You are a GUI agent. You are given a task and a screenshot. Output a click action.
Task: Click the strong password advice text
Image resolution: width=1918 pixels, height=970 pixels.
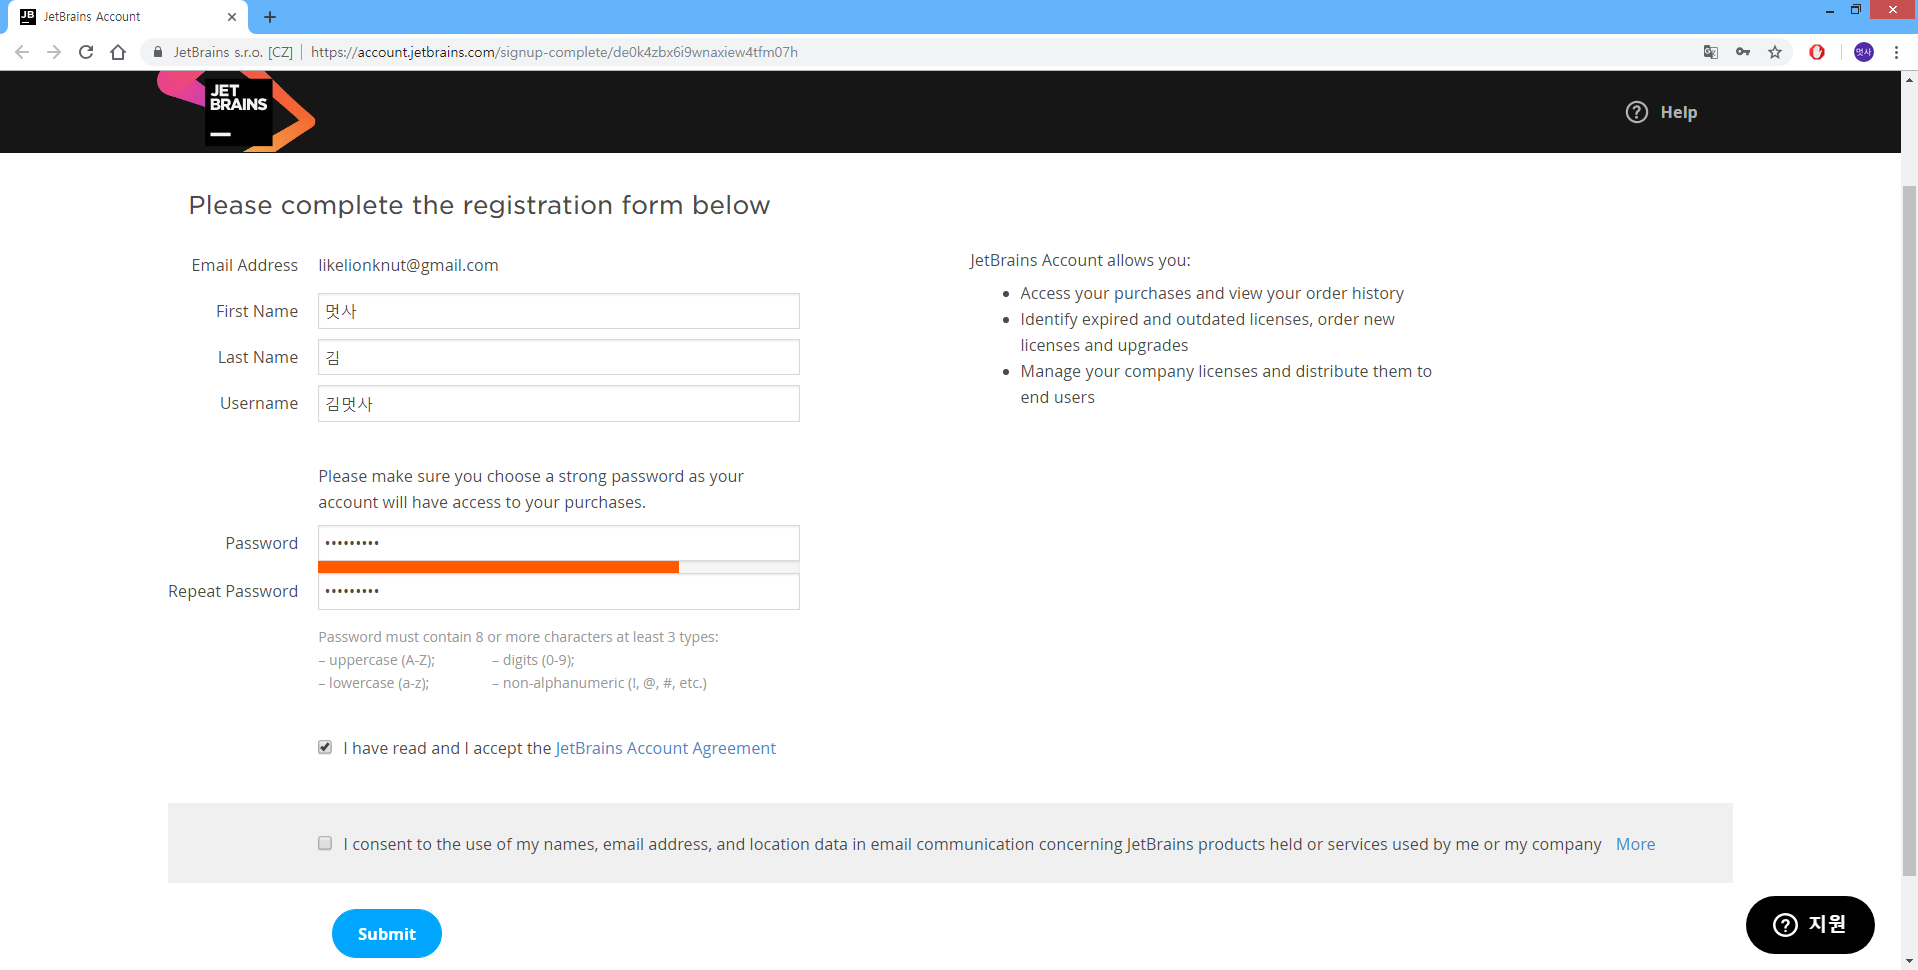tap(531, 489)
